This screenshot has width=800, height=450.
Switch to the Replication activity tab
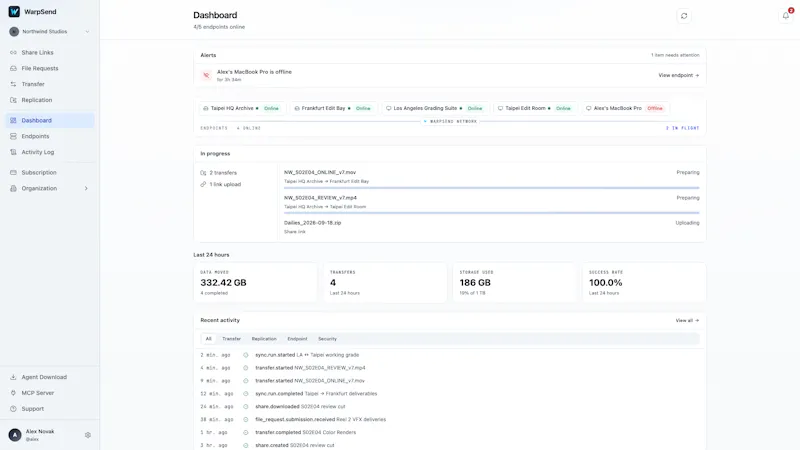pos(264,339)
